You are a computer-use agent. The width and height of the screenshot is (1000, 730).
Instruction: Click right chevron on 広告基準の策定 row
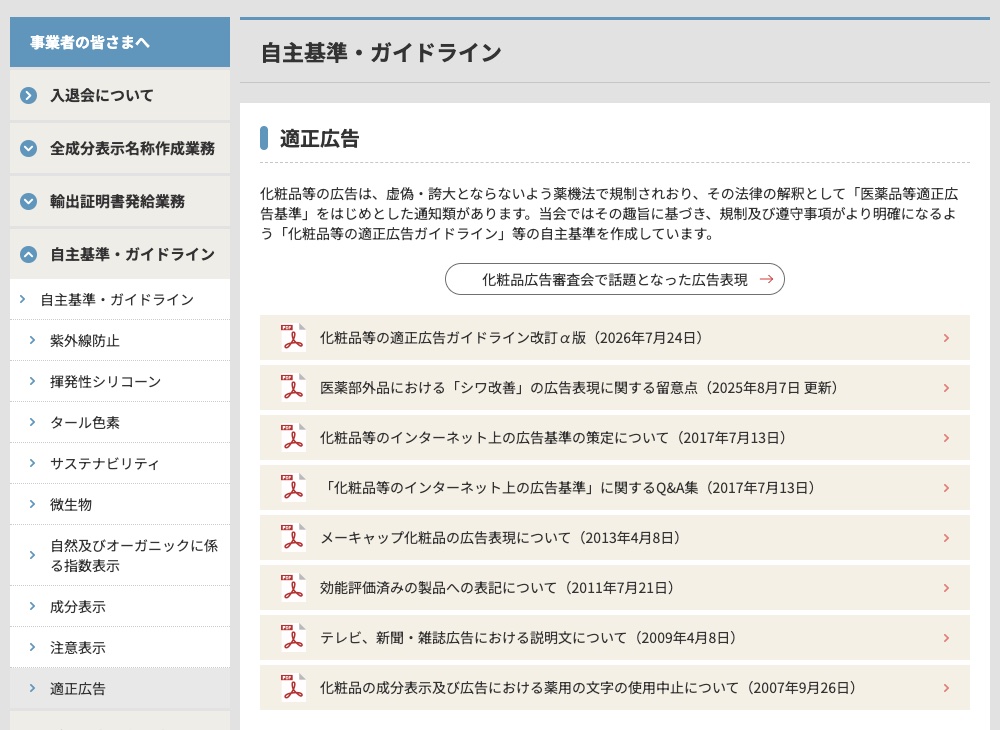(x=946, y=438)
